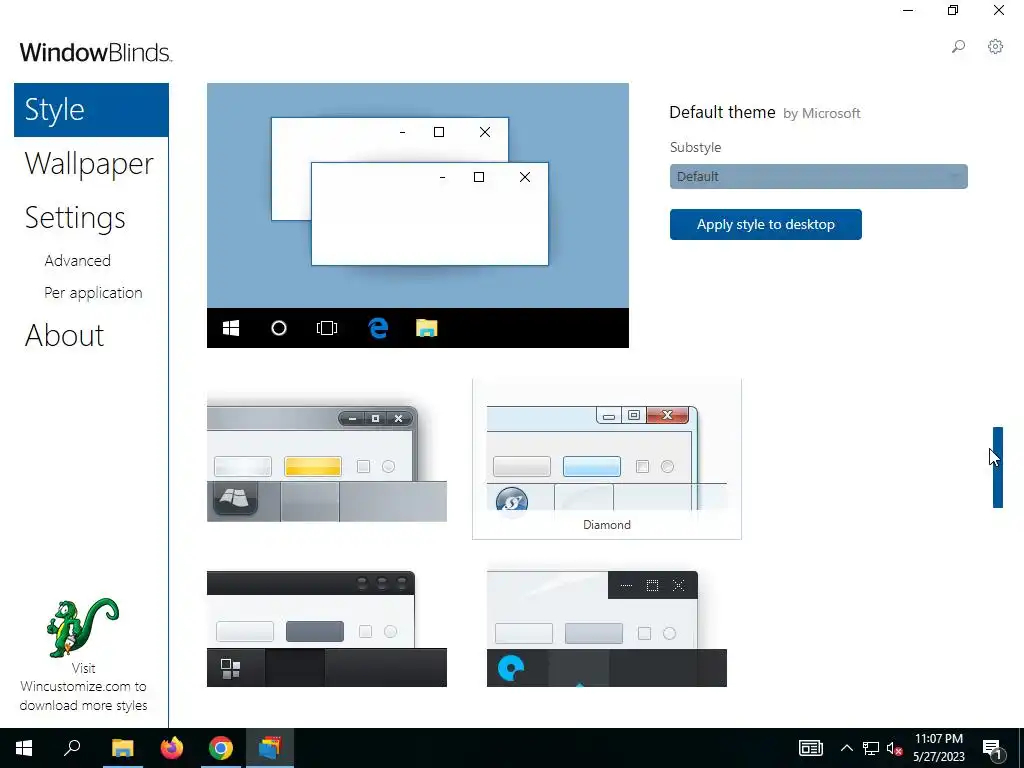Click the WindowBlinds taskbar app icon
The image size is (1024, 768).
tap(270, 748)
